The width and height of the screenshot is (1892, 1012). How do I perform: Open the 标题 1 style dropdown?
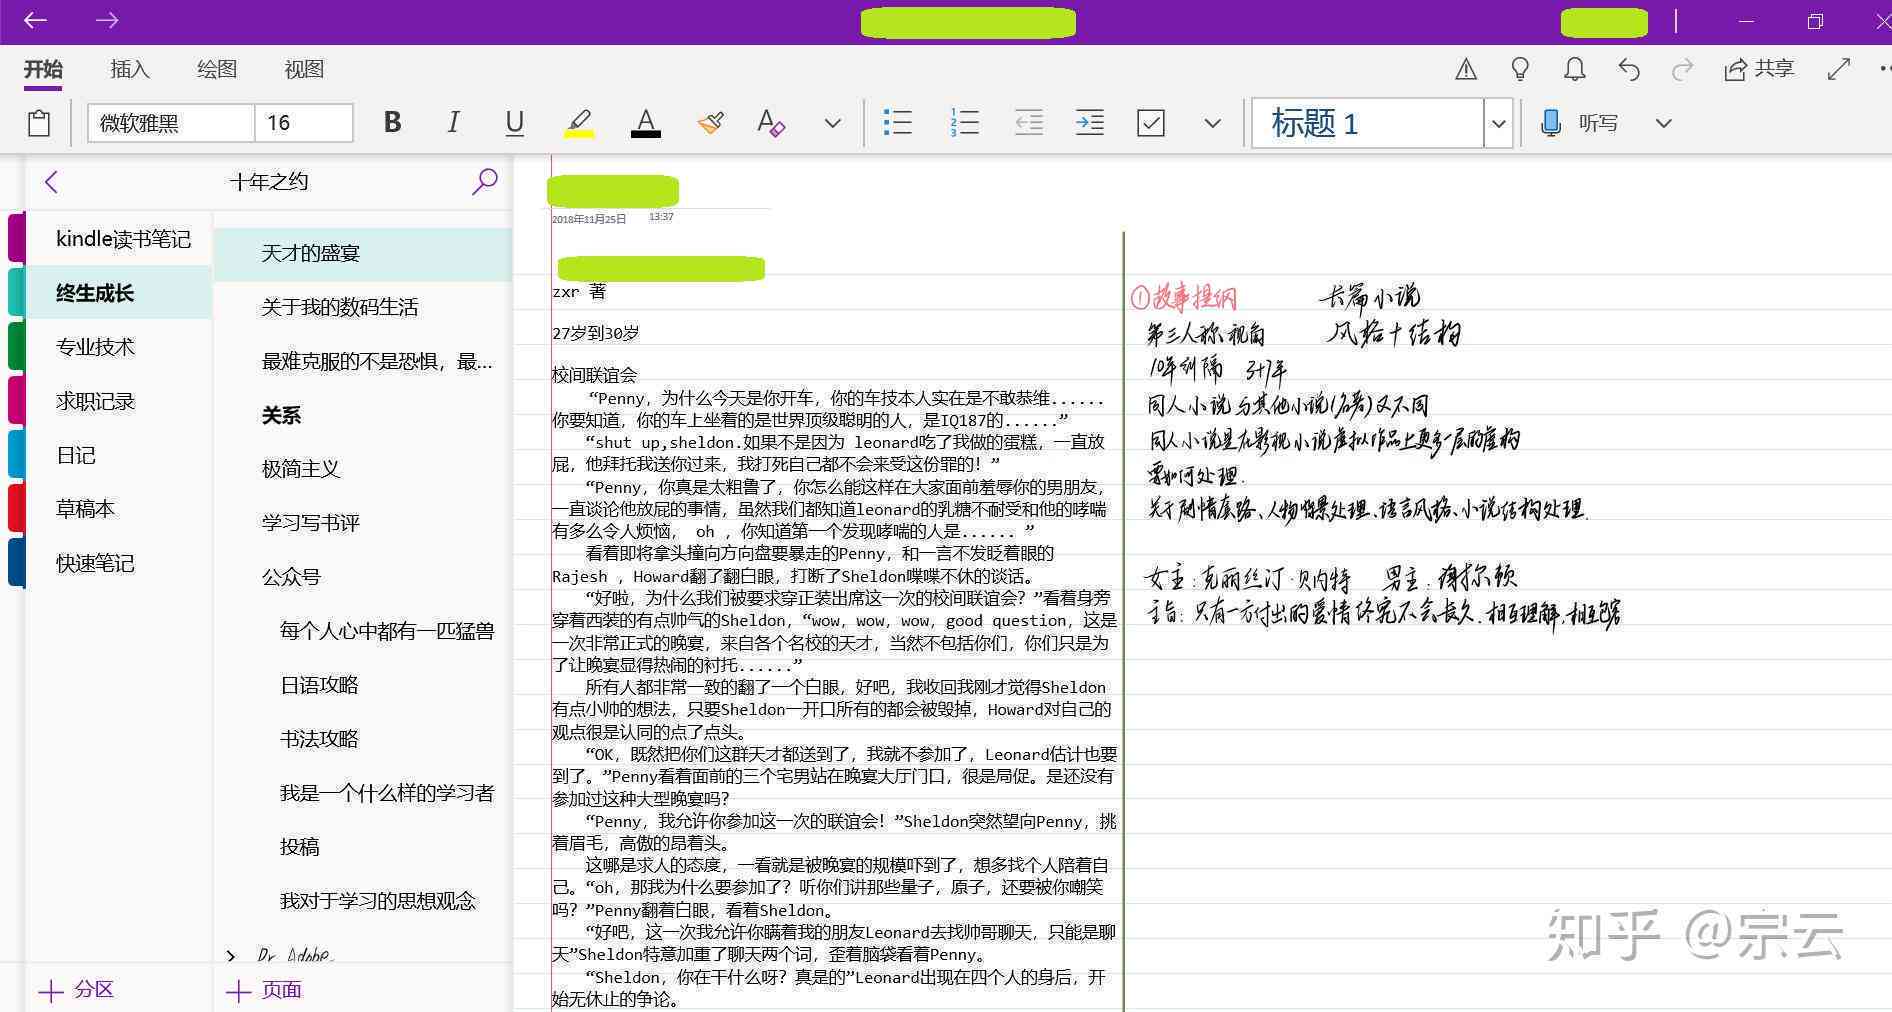coord(1498,123)
